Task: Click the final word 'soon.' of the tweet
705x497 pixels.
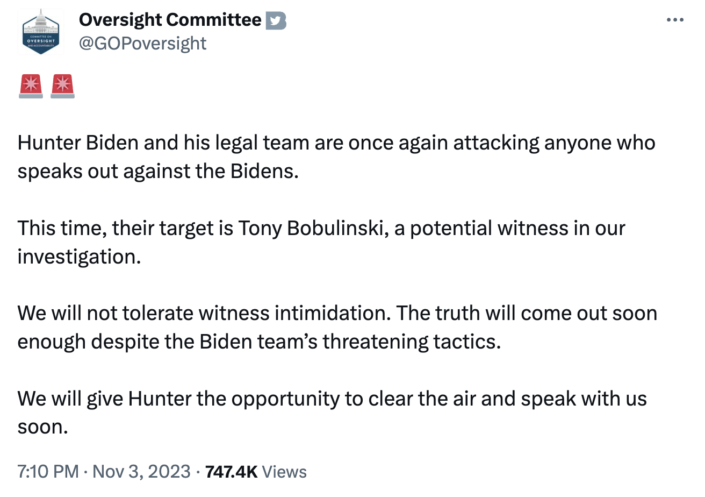Action: [x=43, y=427]
